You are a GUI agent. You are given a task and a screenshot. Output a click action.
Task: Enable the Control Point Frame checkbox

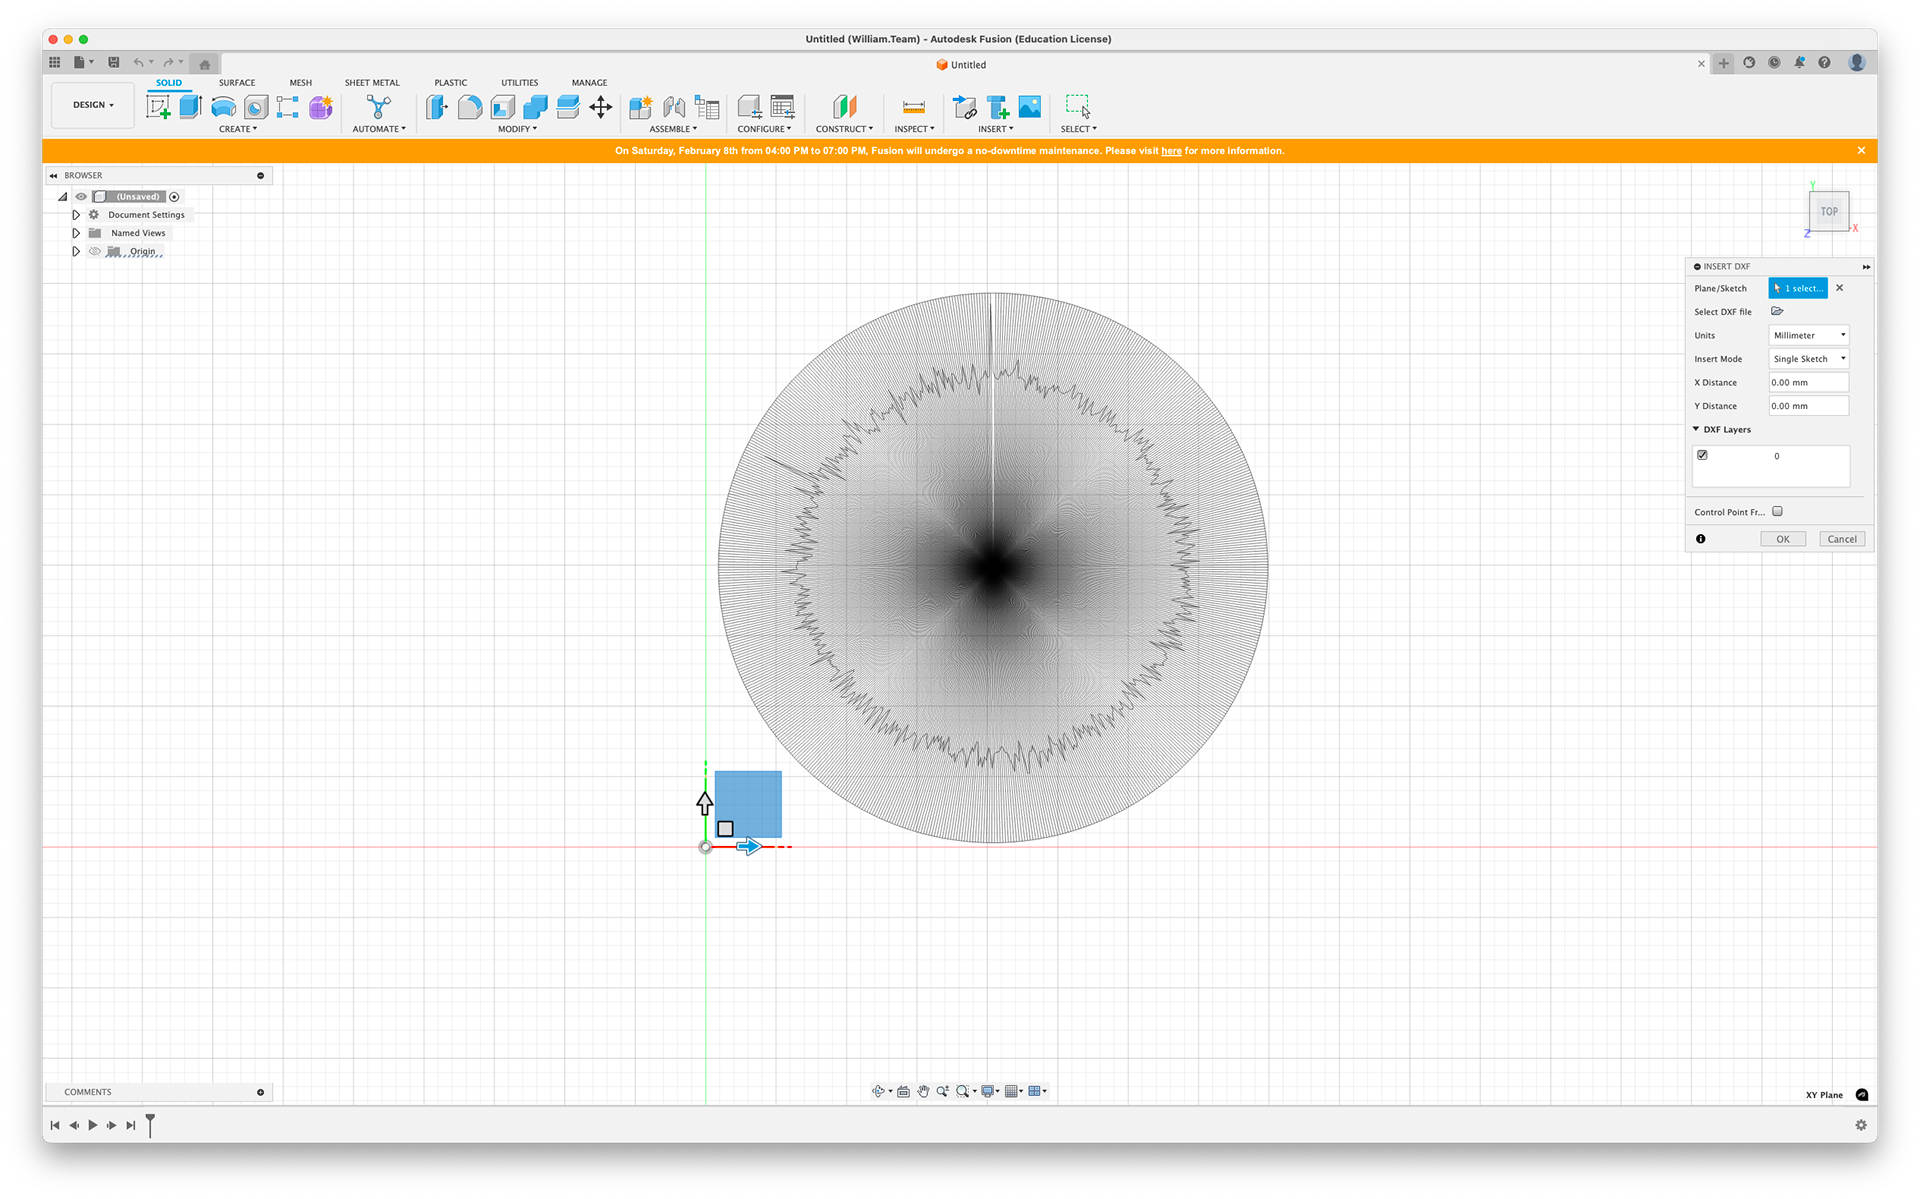pos(1777,511)
